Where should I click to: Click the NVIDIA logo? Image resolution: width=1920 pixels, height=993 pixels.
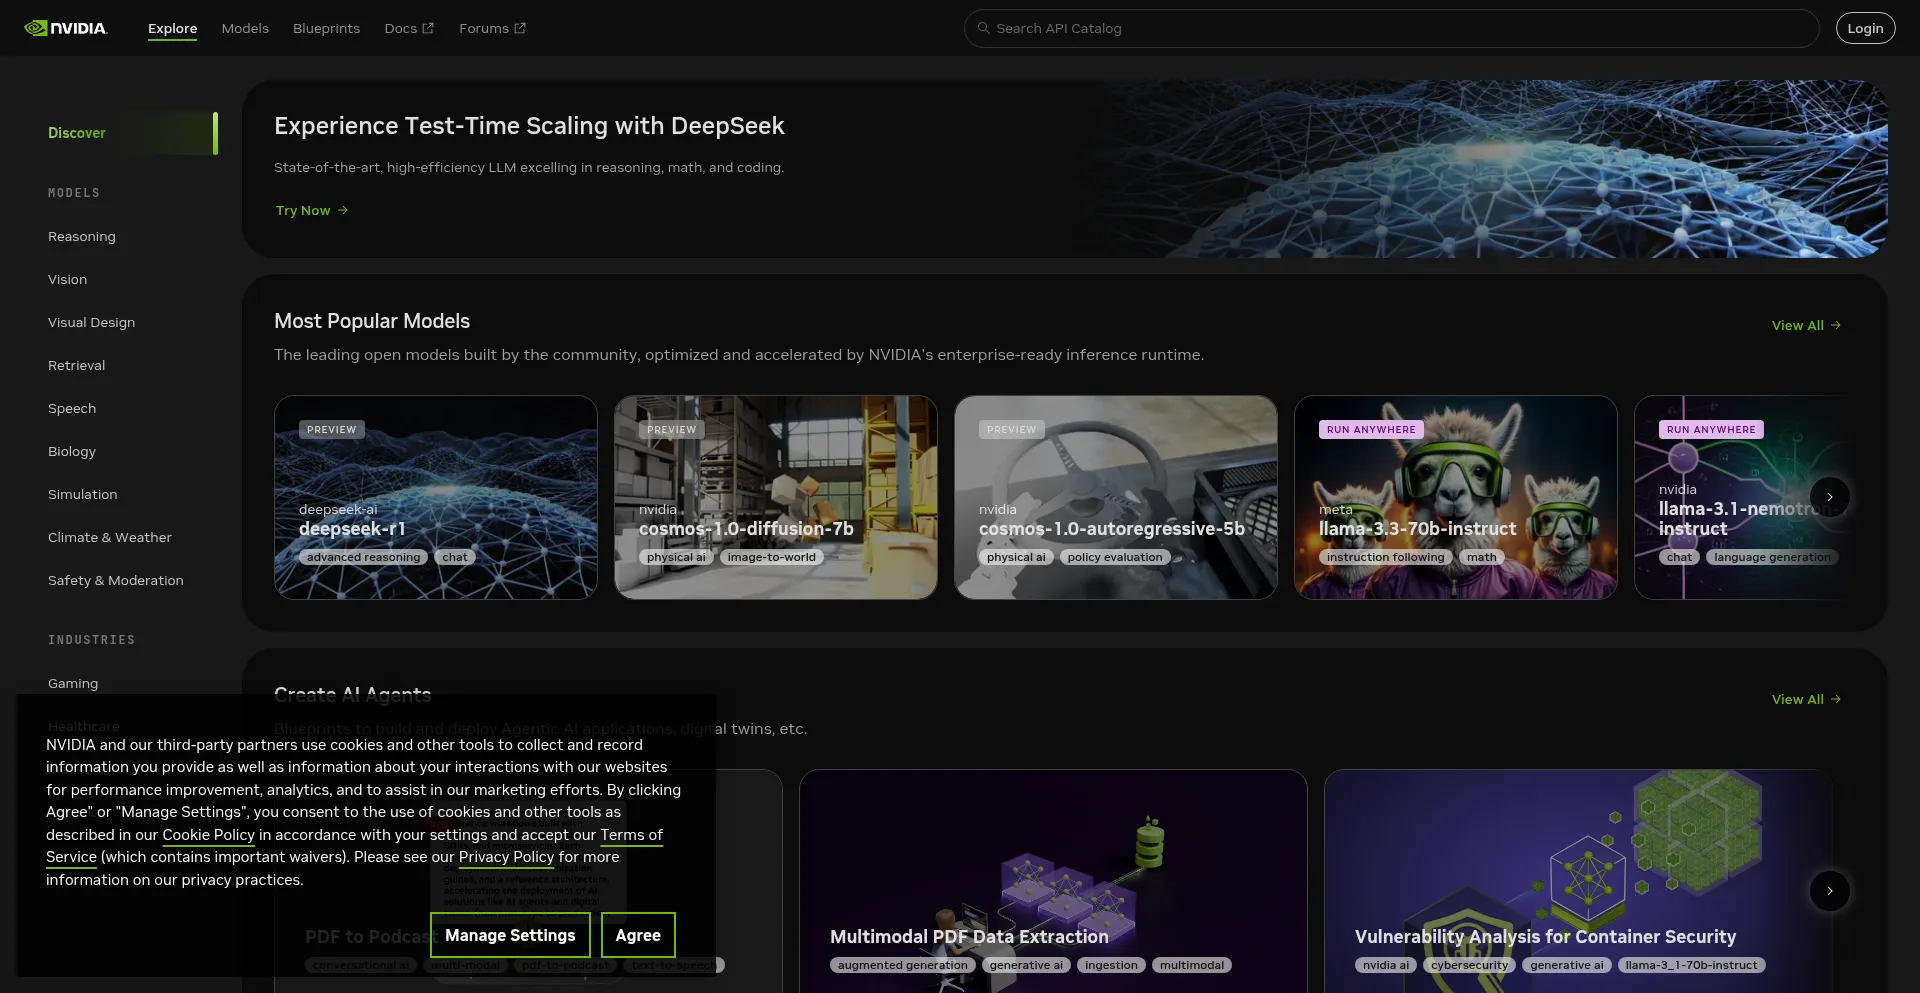point(66,28)
